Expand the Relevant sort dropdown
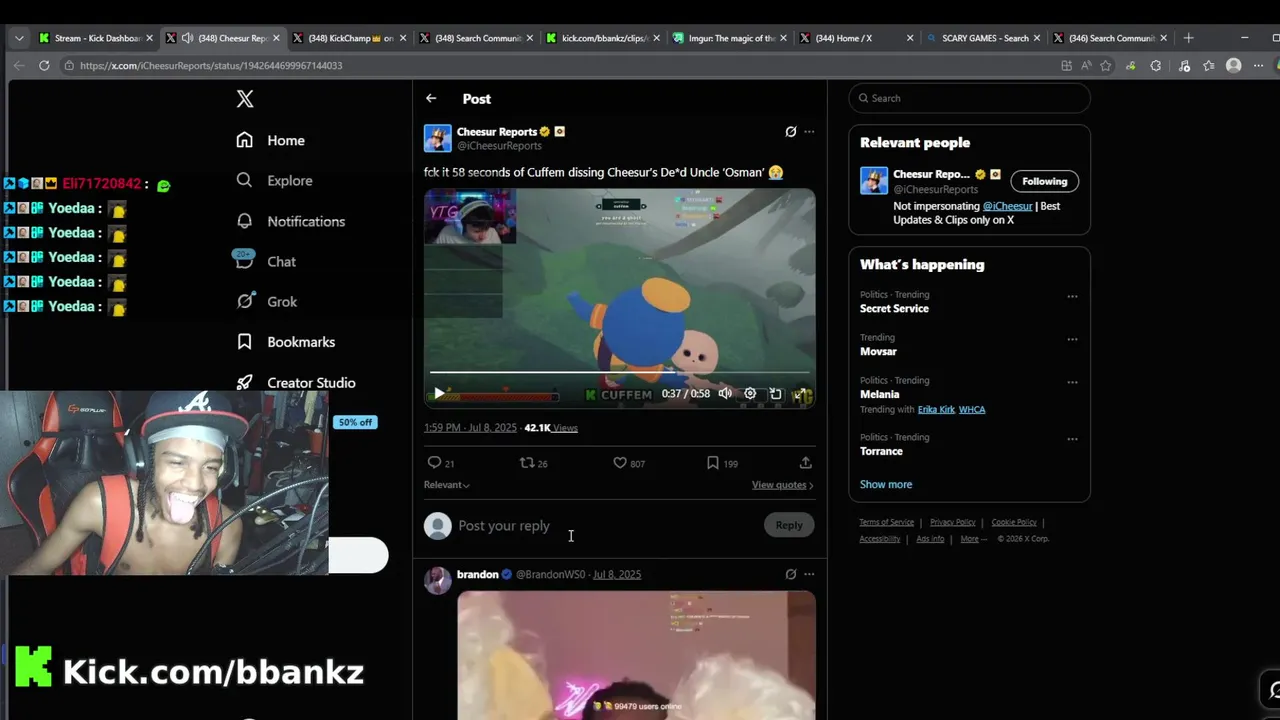Screen dimensions: 1280x720 tap(446, 485)
